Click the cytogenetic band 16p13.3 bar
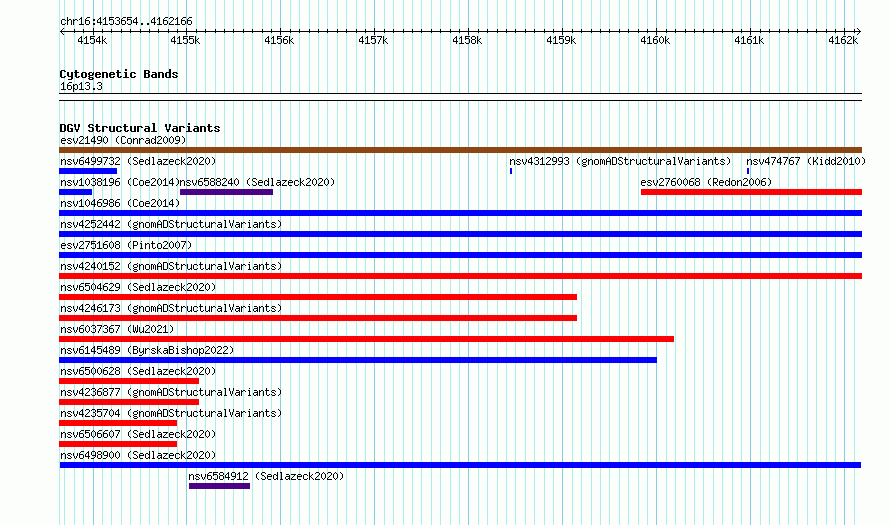The height and width of the screenshot is (525, 890). [x=460, y=97]
